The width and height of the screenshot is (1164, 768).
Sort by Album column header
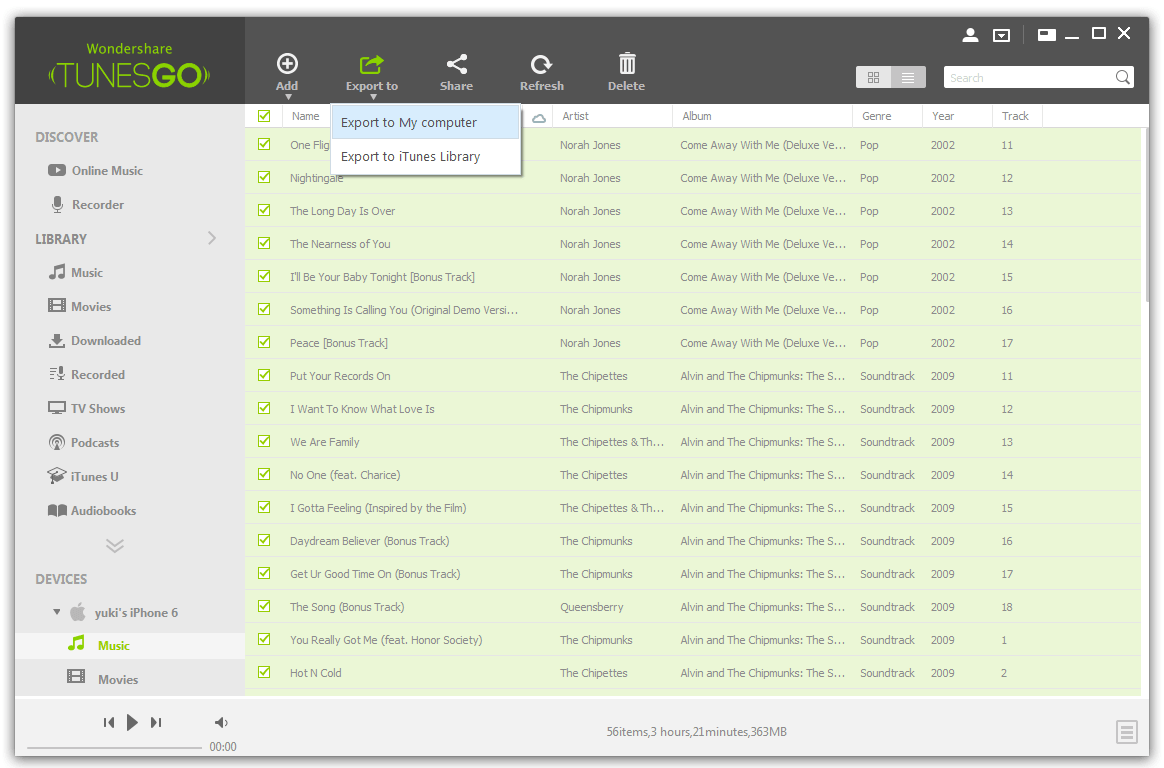762,116
